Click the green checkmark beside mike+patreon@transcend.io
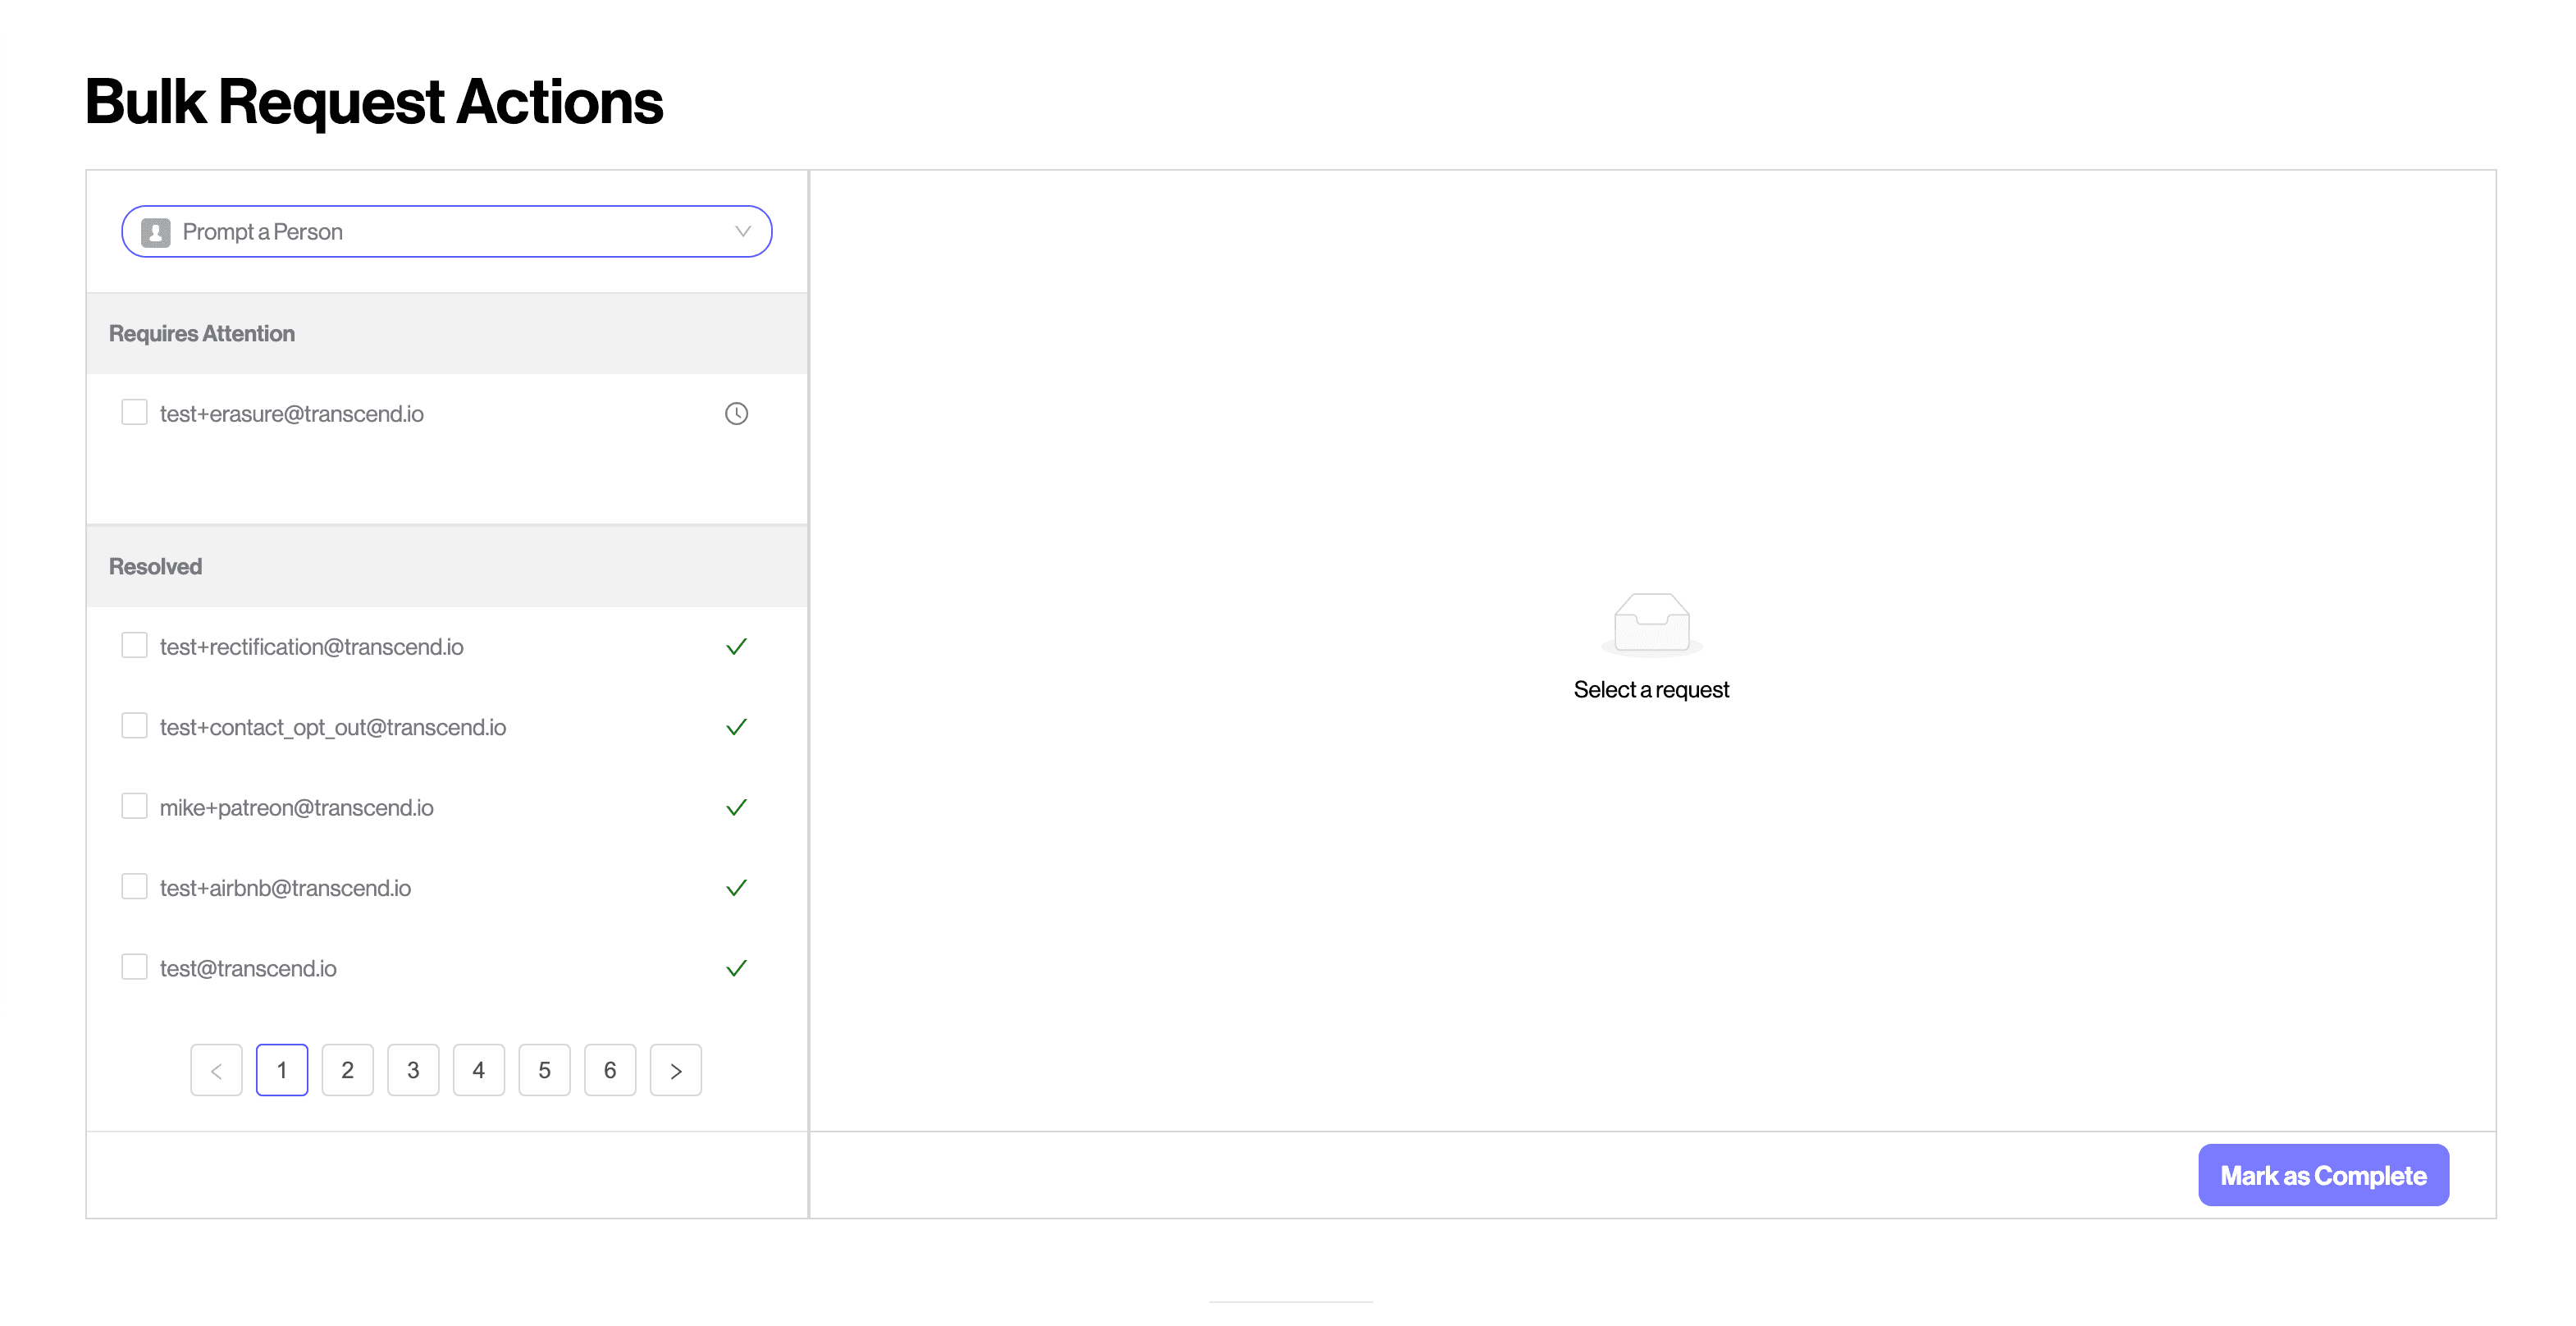Viewport: 2576px width, 1326px height. [736, 807]
